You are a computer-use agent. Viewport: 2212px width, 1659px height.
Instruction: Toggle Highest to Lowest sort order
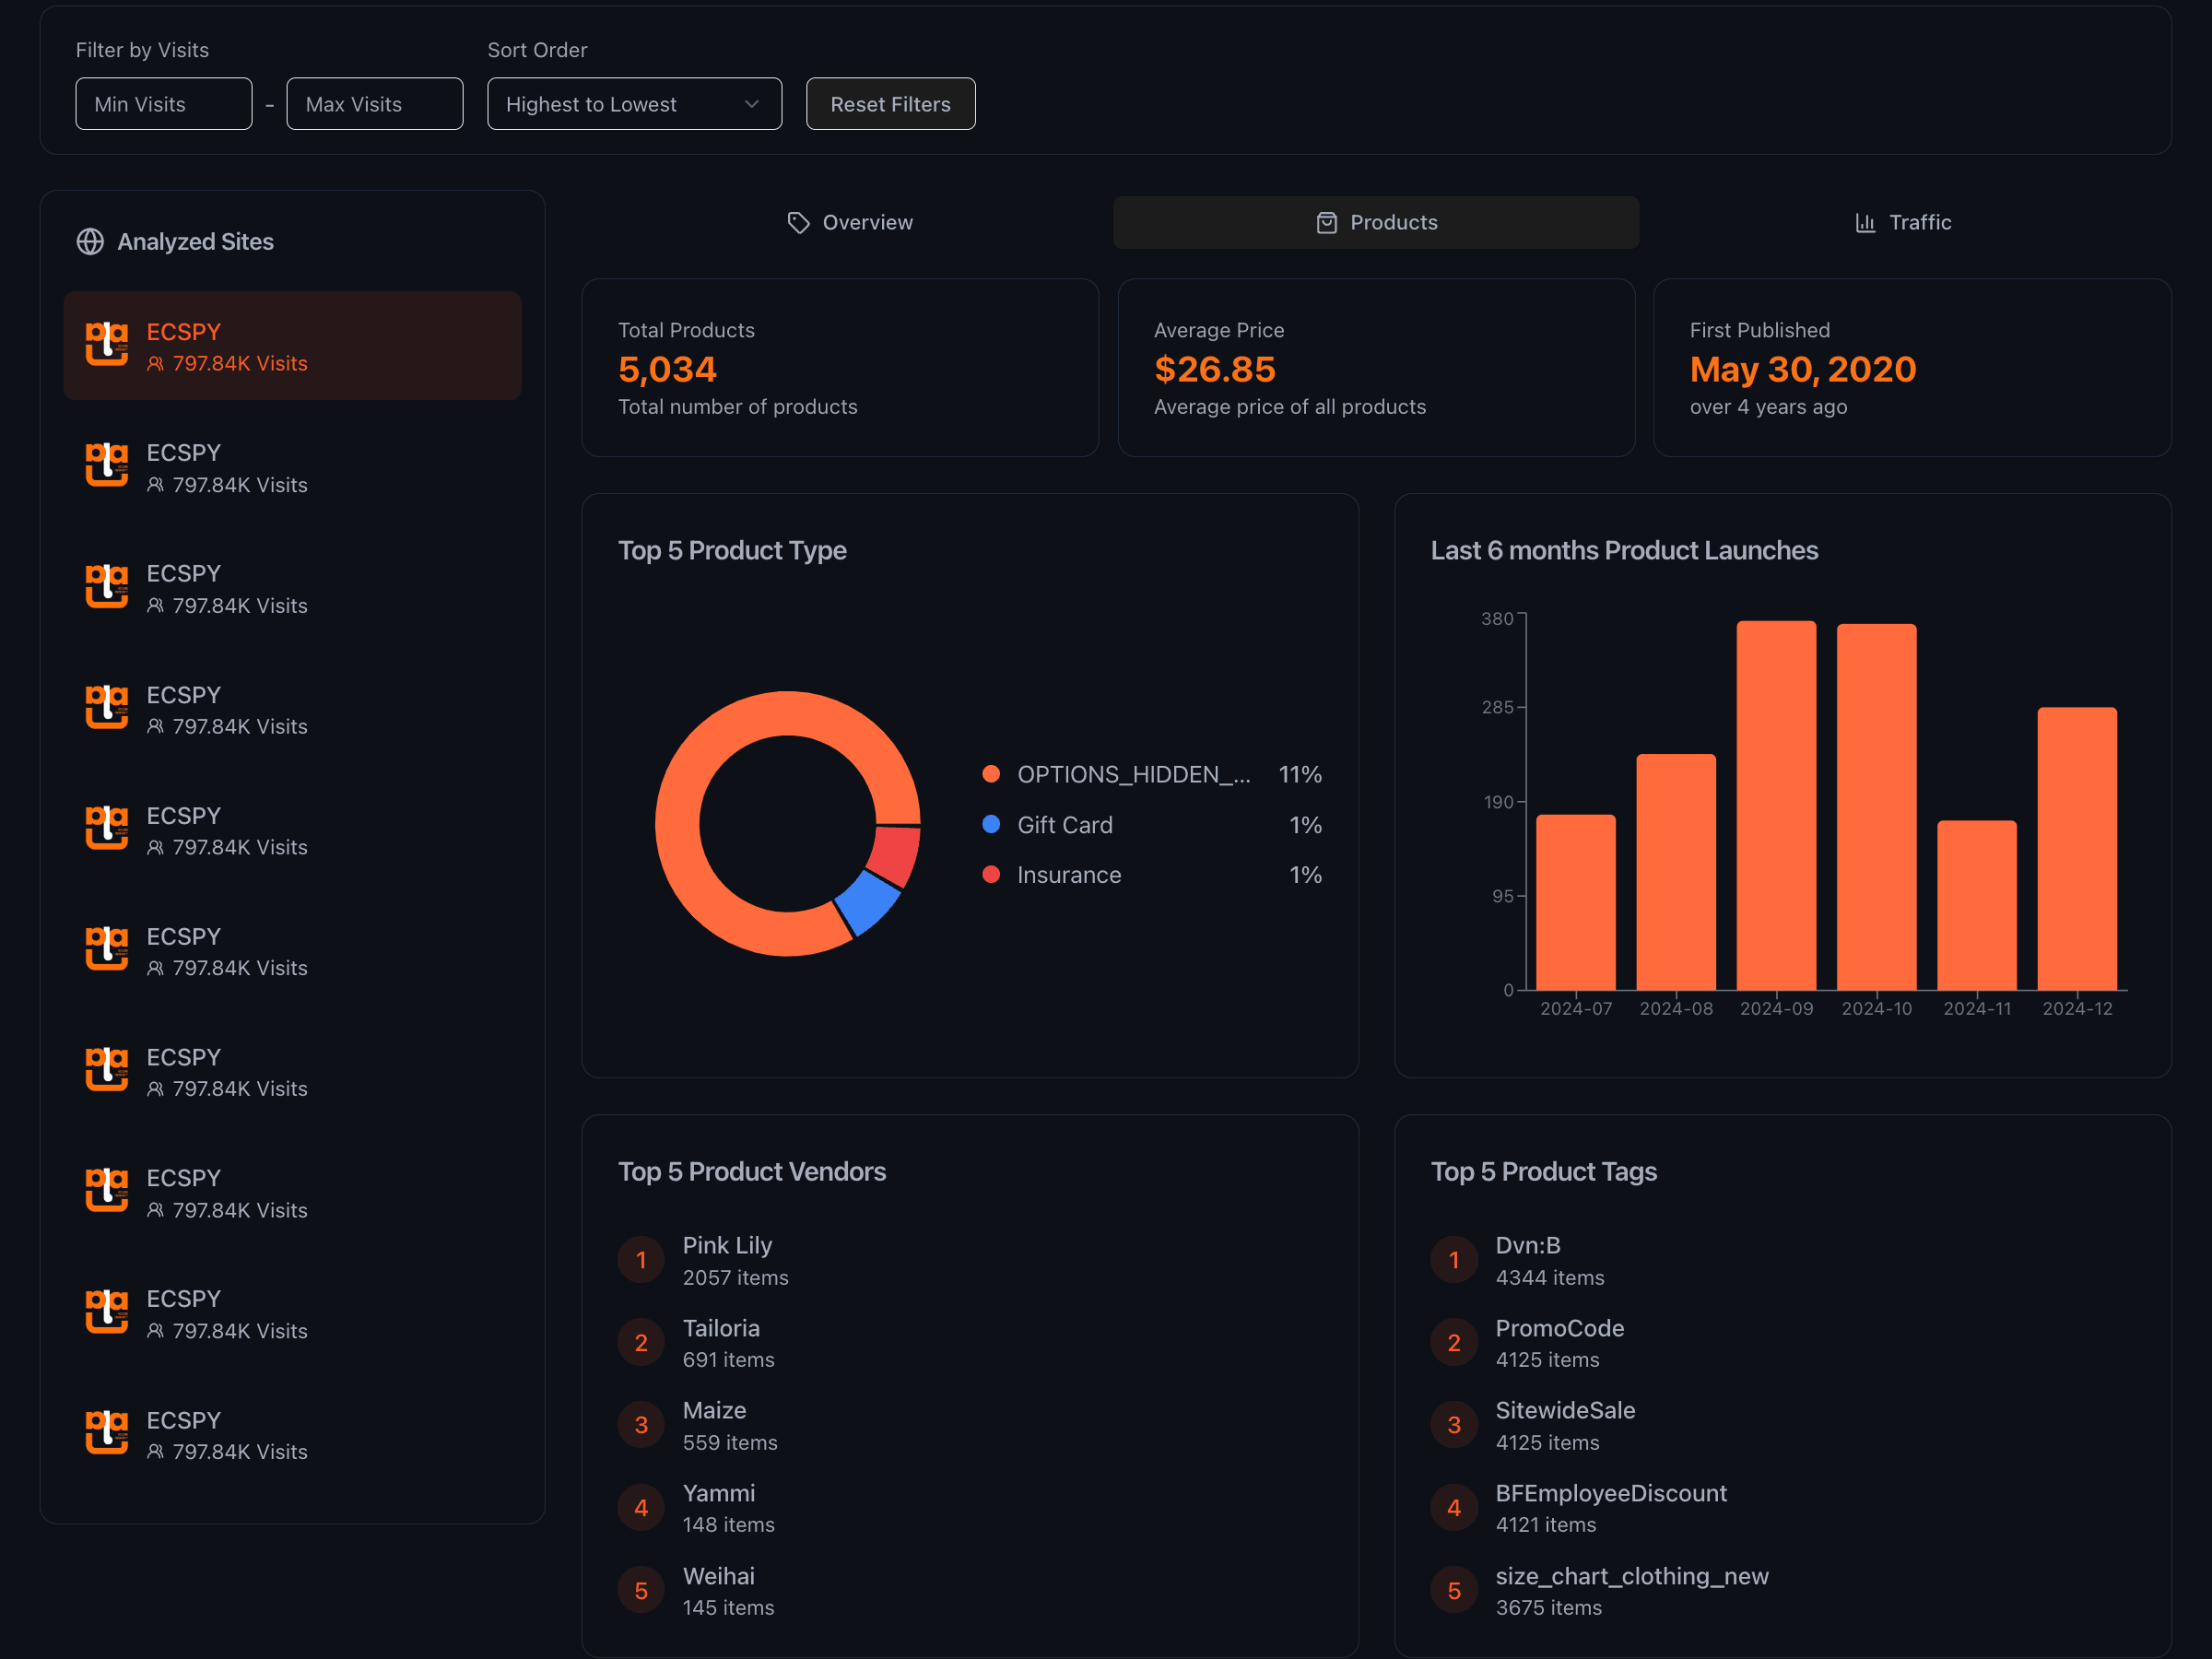(x=630, y=104)
